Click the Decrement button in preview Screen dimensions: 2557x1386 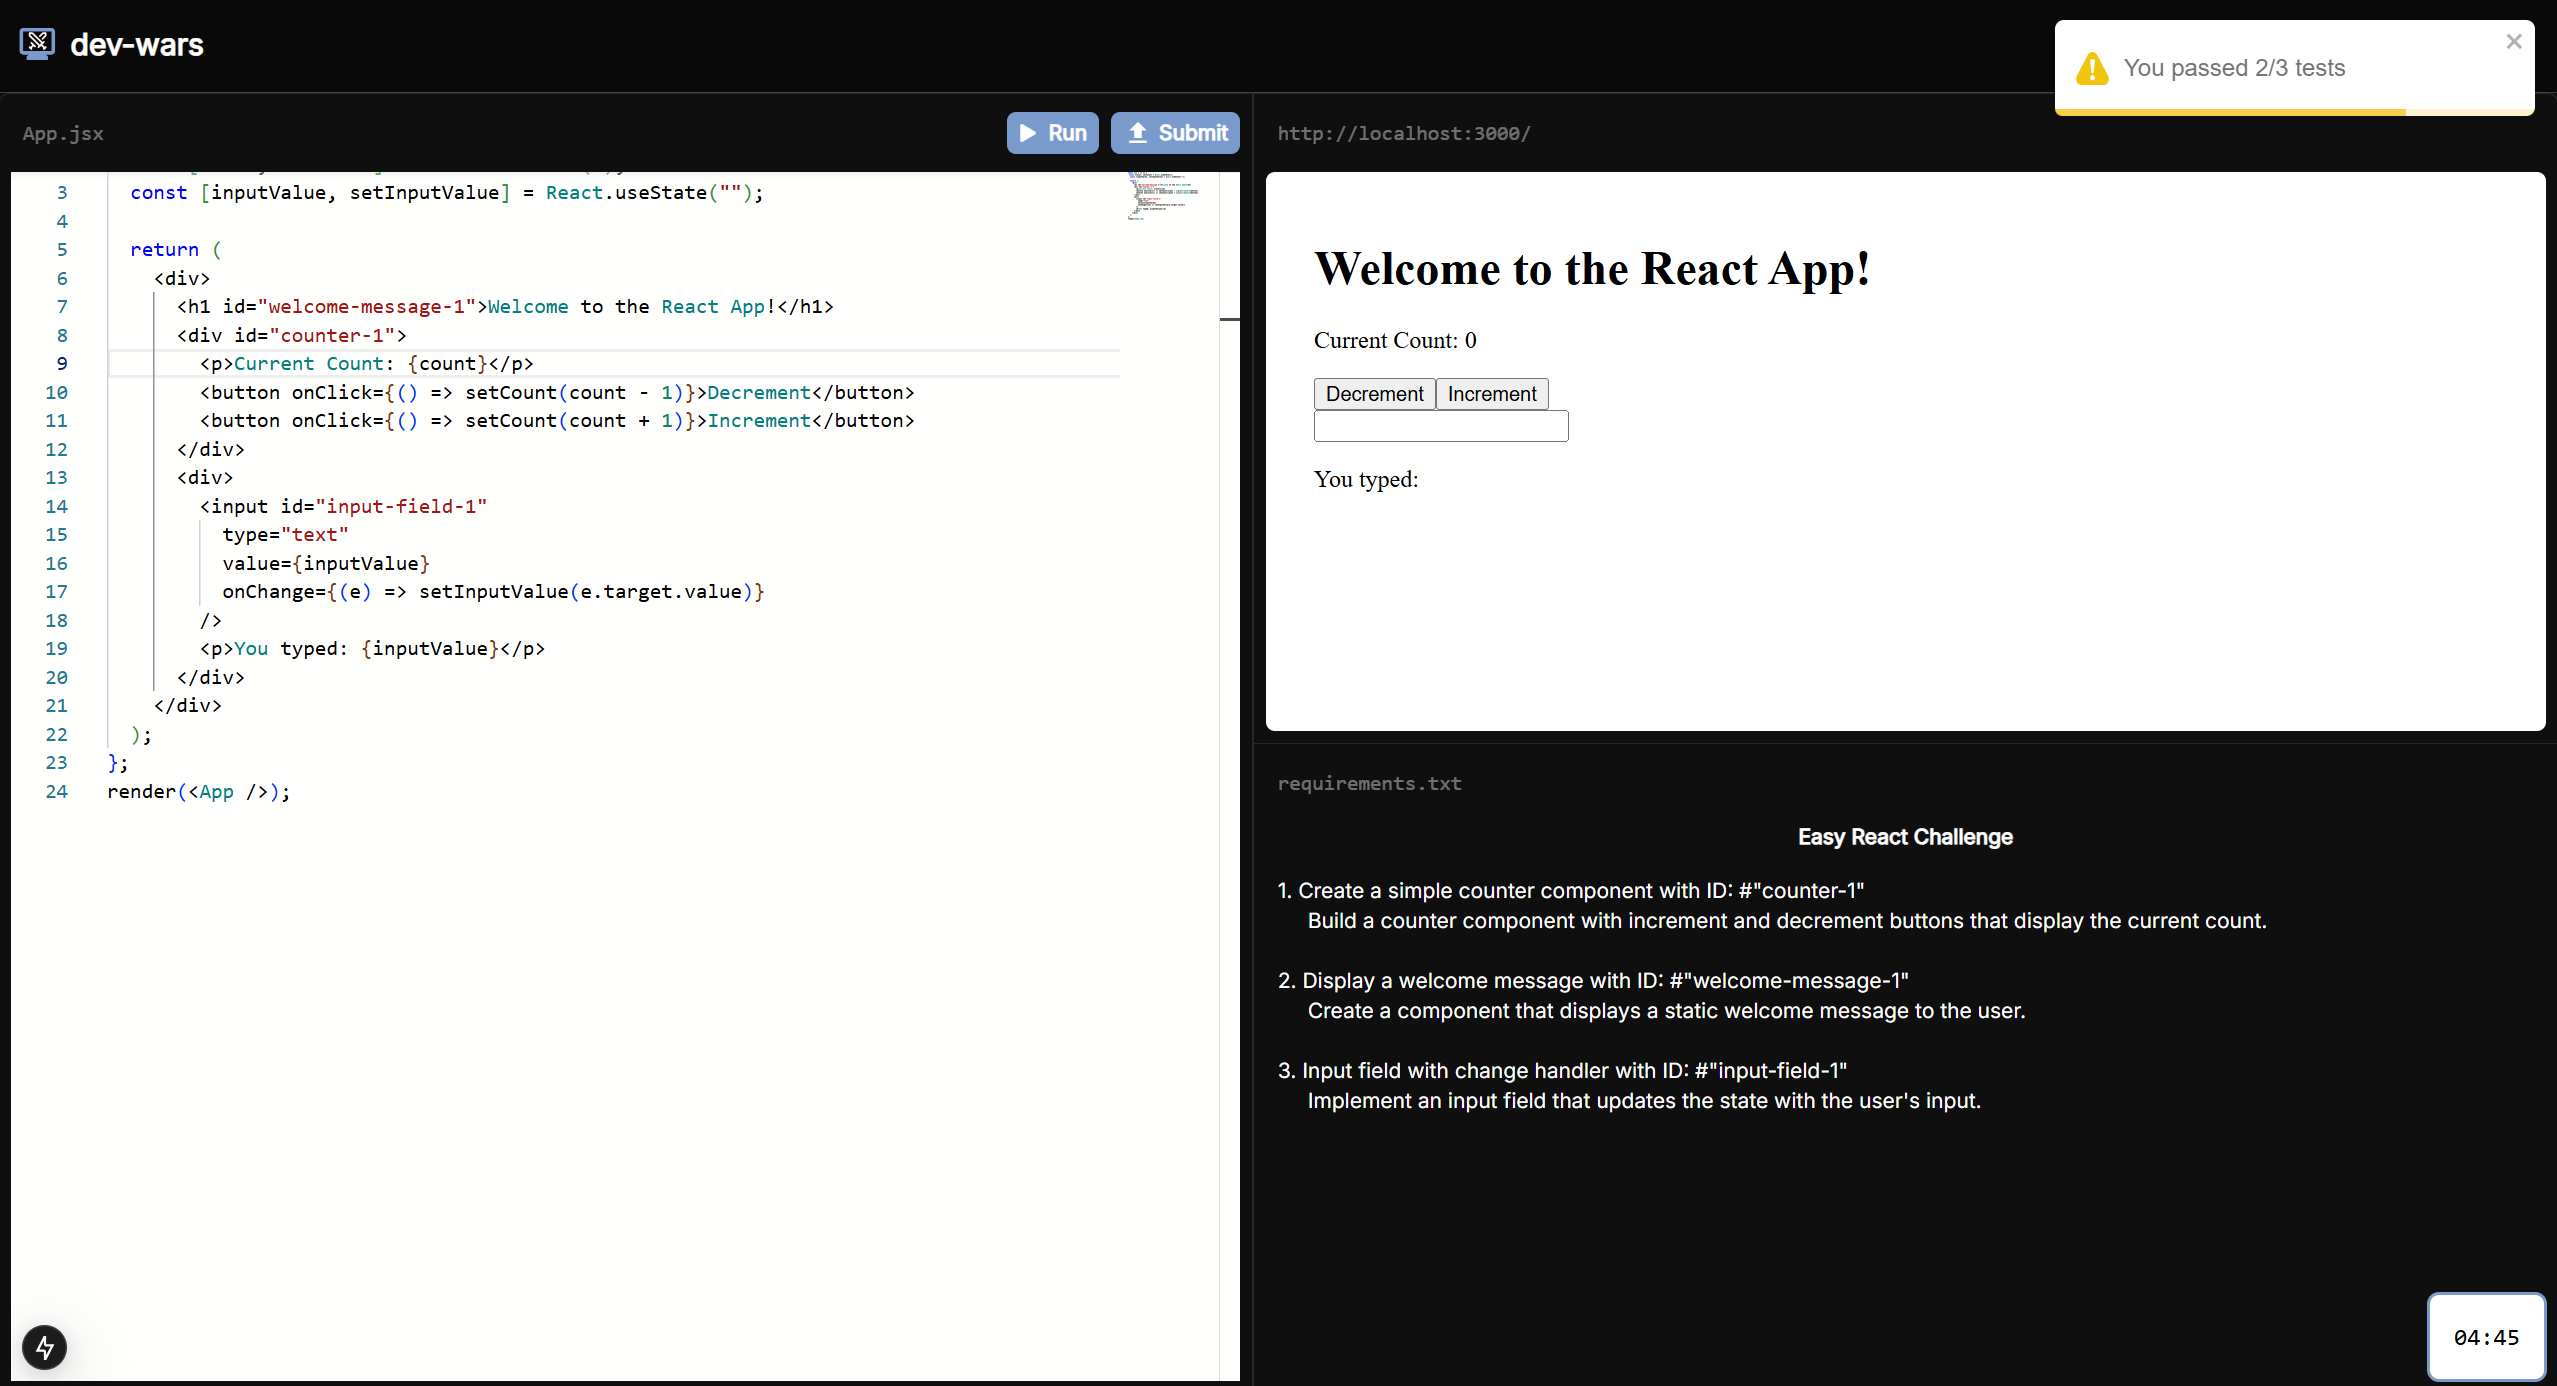pos(1373,394)
